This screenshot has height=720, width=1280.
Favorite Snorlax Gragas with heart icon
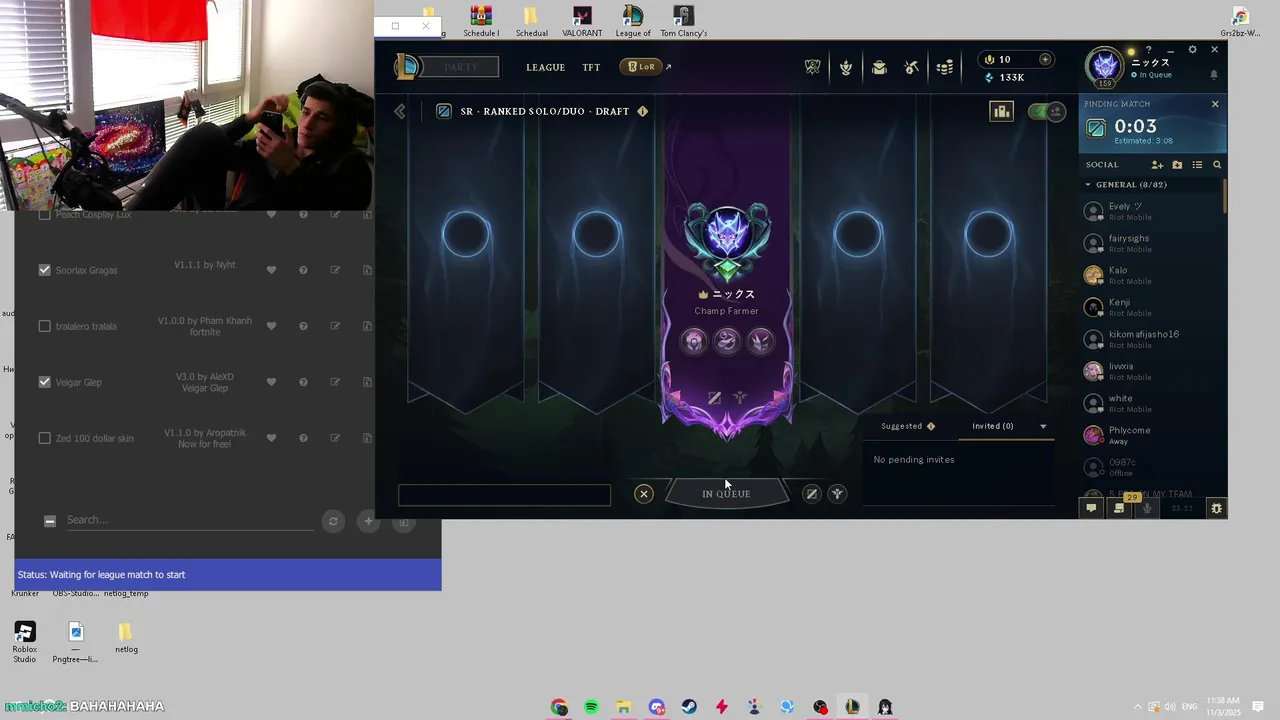click(271, 270)
